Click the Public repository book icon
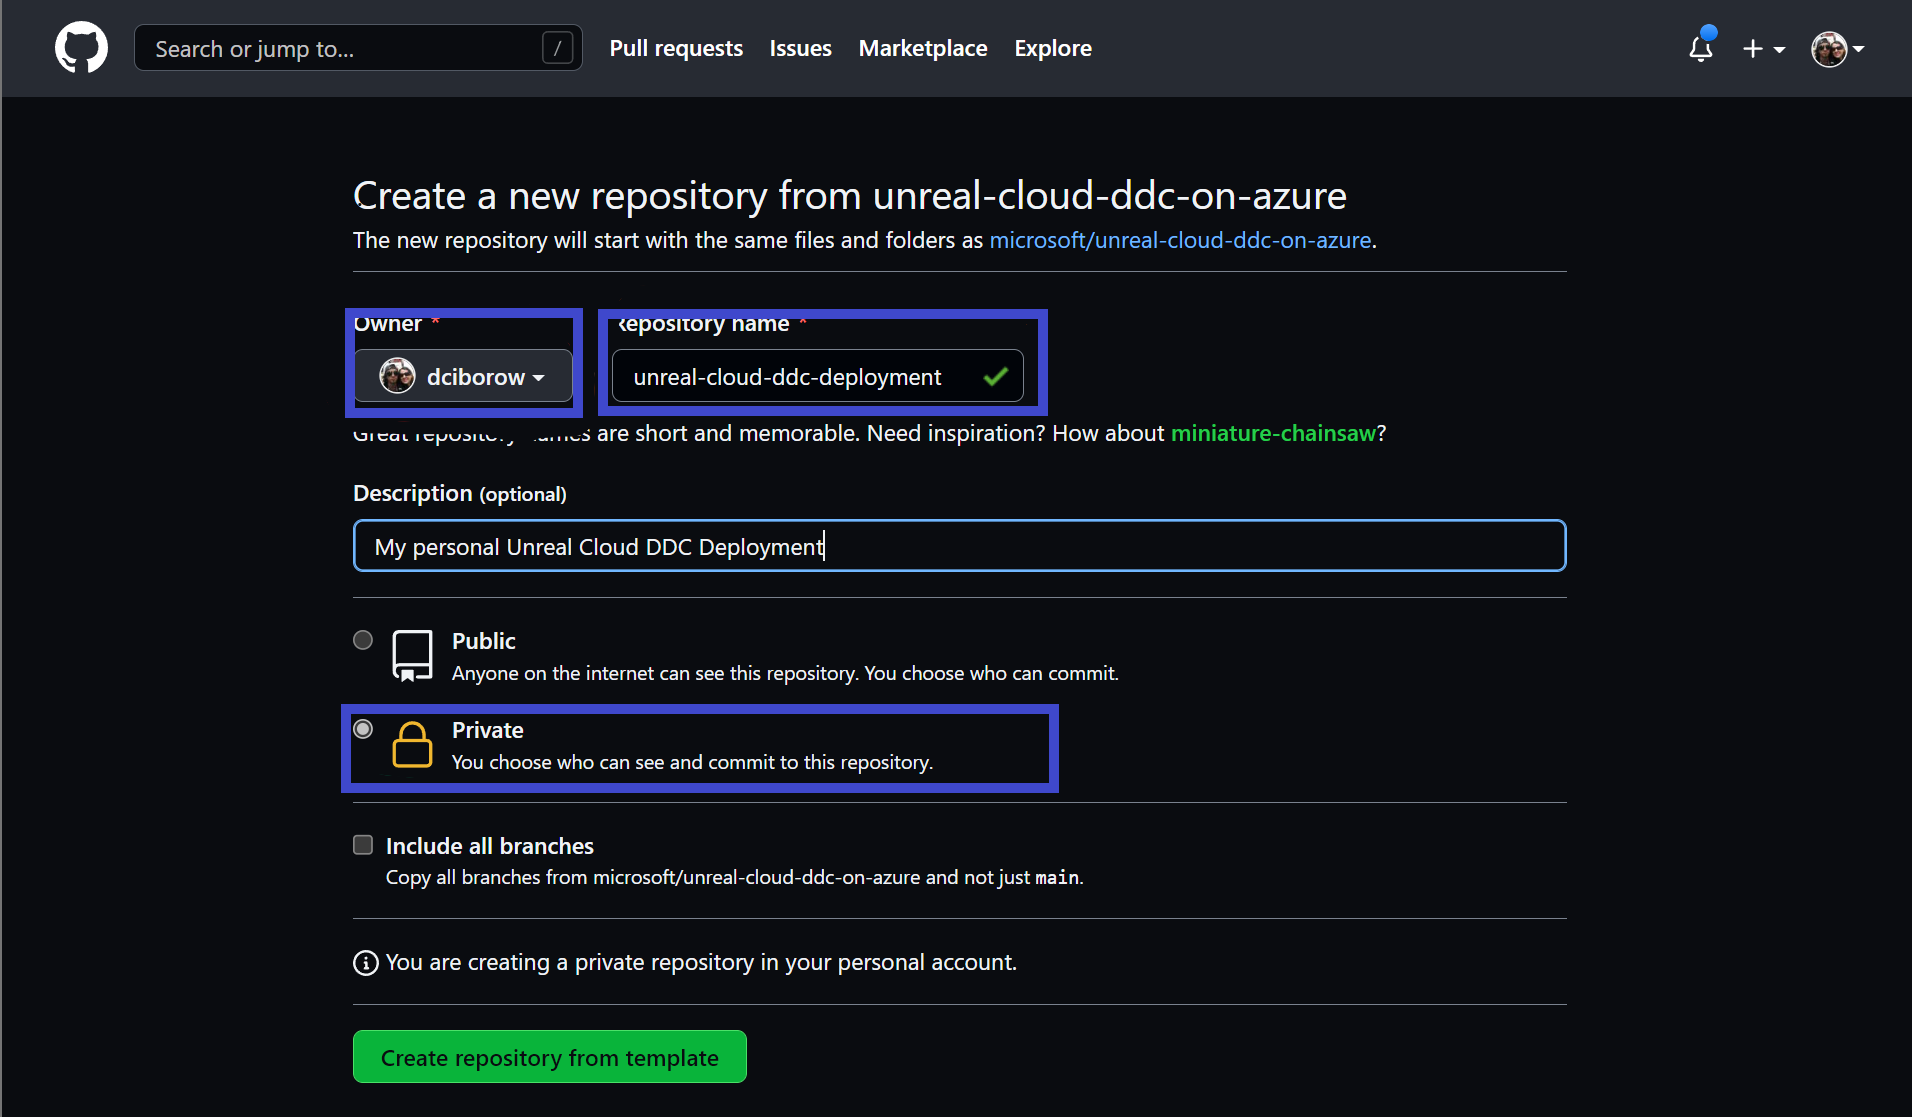This screenshot has width=1912, height=1117. pos(412,655)
